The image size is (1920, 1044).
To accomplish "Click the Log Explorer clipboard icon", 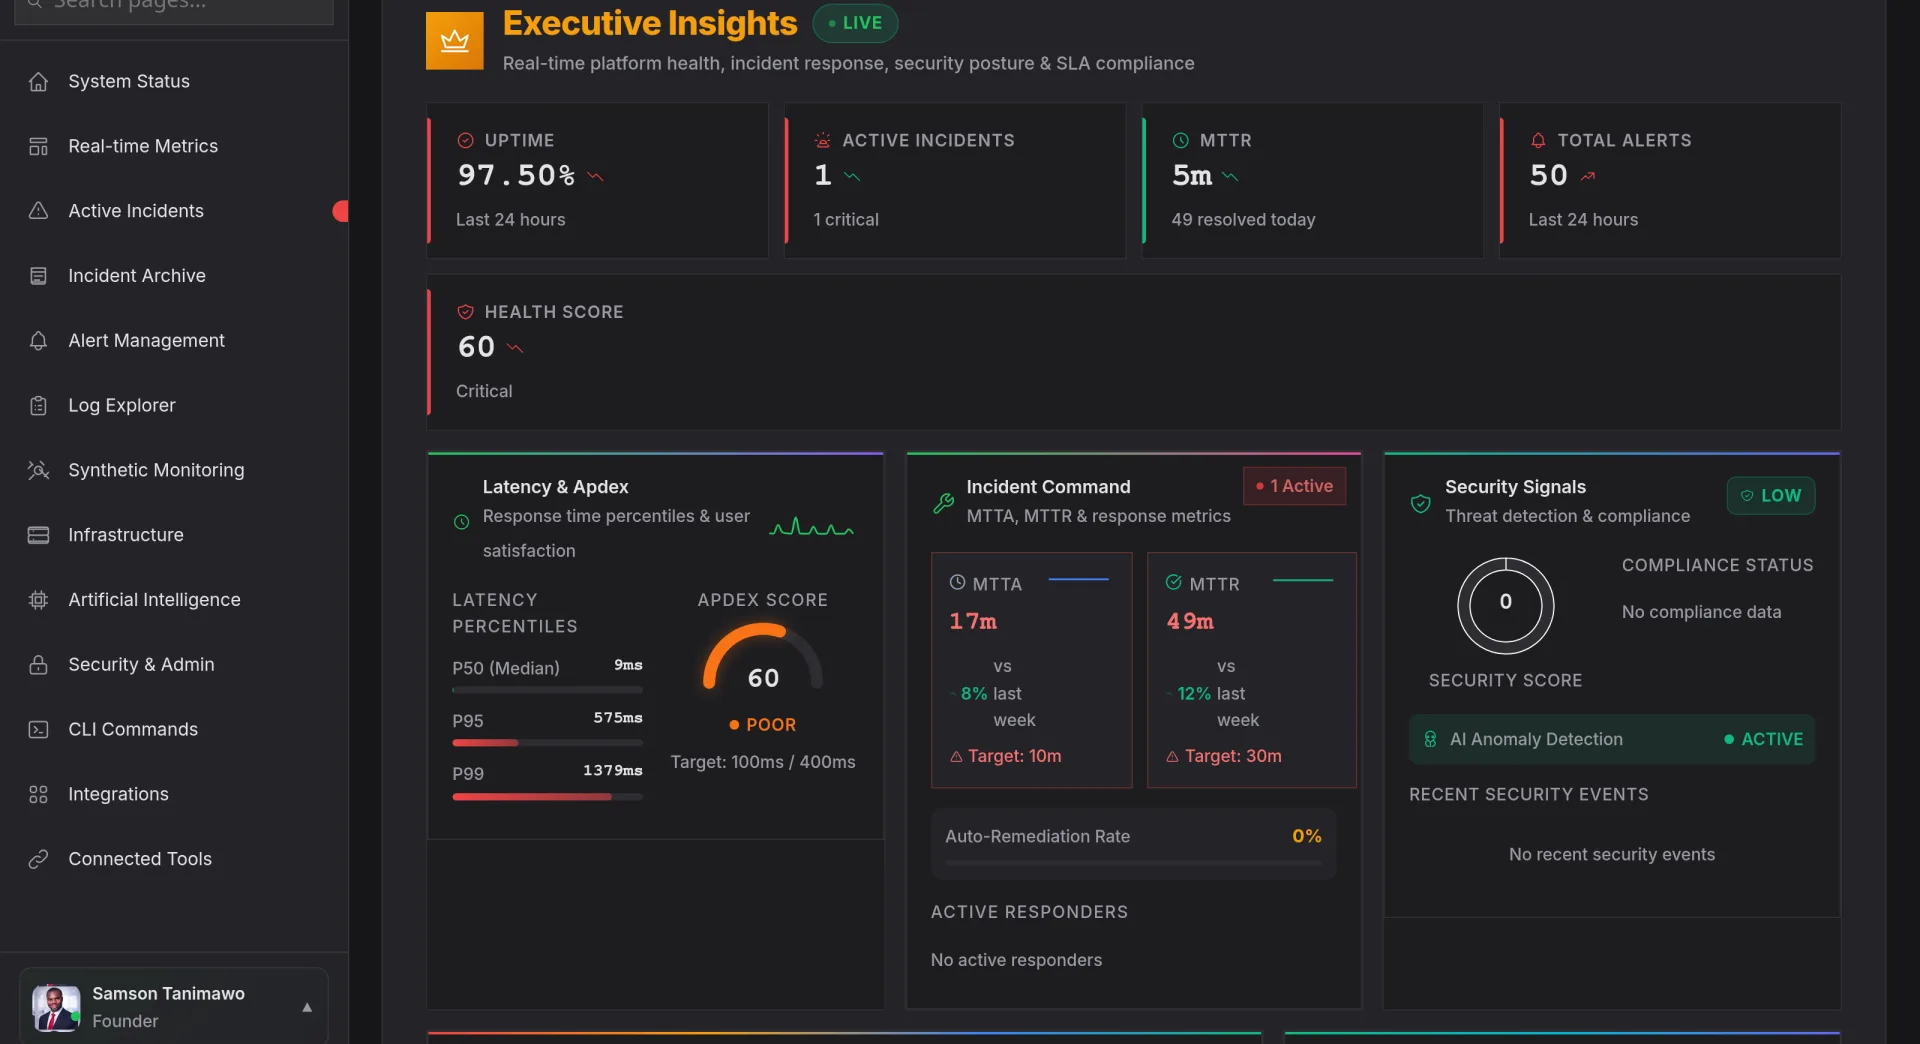I will pyautogui.click(x=38, y=406).
